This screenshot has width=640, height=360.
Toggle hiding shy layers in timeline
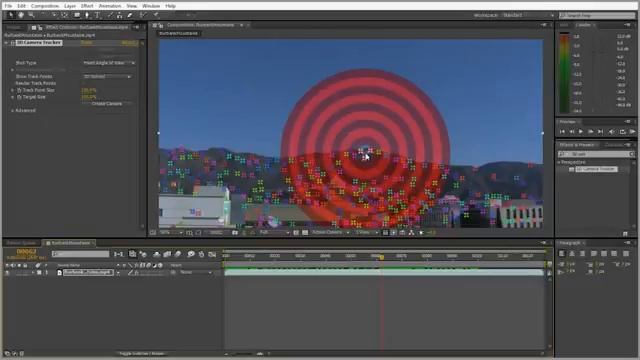click(156, 254)
